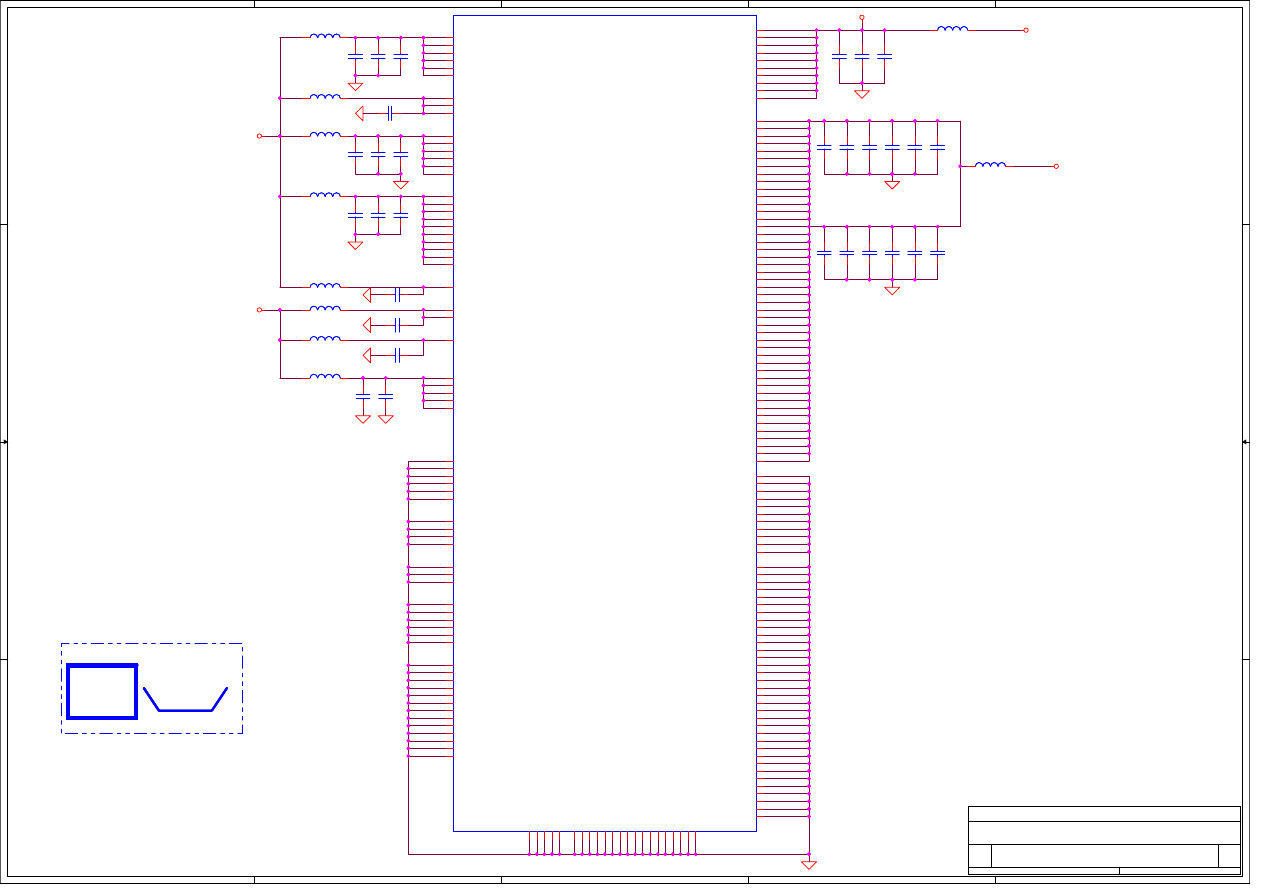Click the title block in the bottom-right corner
This screenshot has height=893, width=1263.
[x=1104, y=840]
